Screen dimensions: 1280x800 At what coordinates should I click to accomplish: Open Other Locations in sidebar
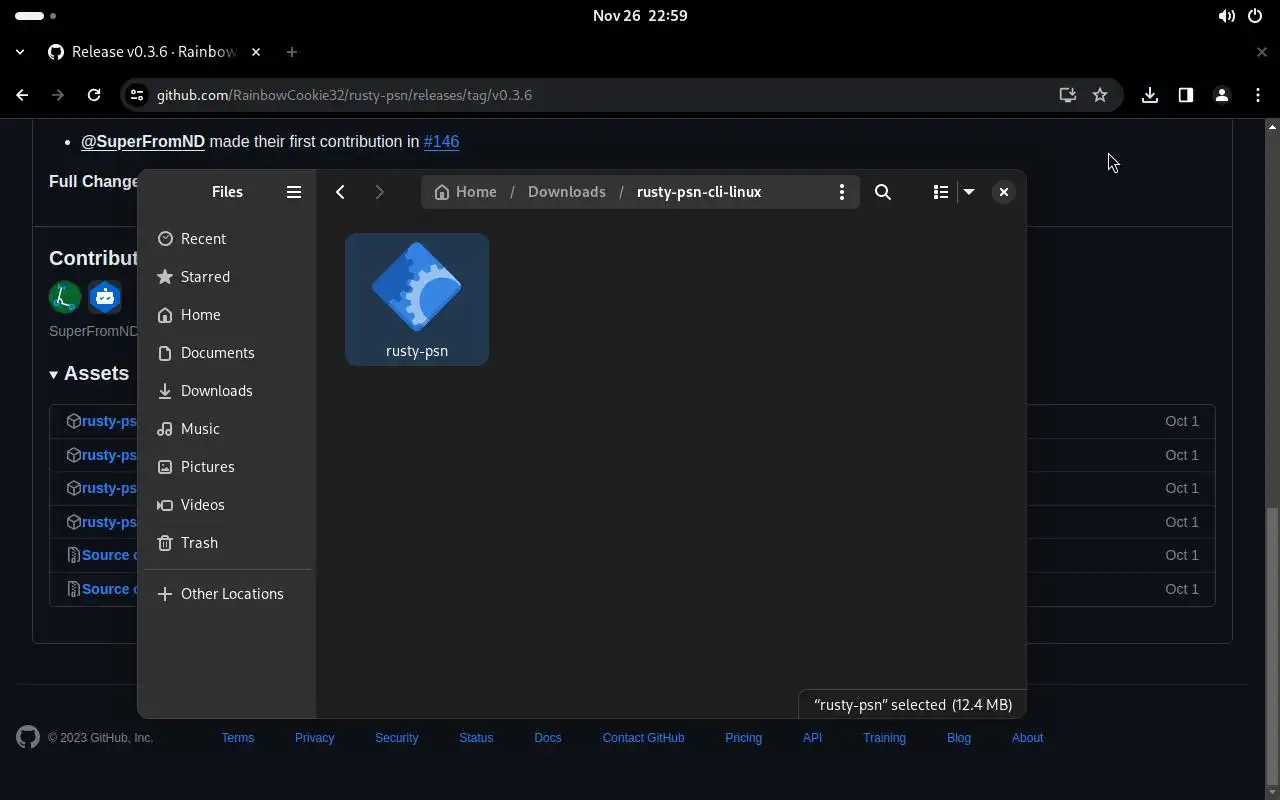(x=228, y=594)
